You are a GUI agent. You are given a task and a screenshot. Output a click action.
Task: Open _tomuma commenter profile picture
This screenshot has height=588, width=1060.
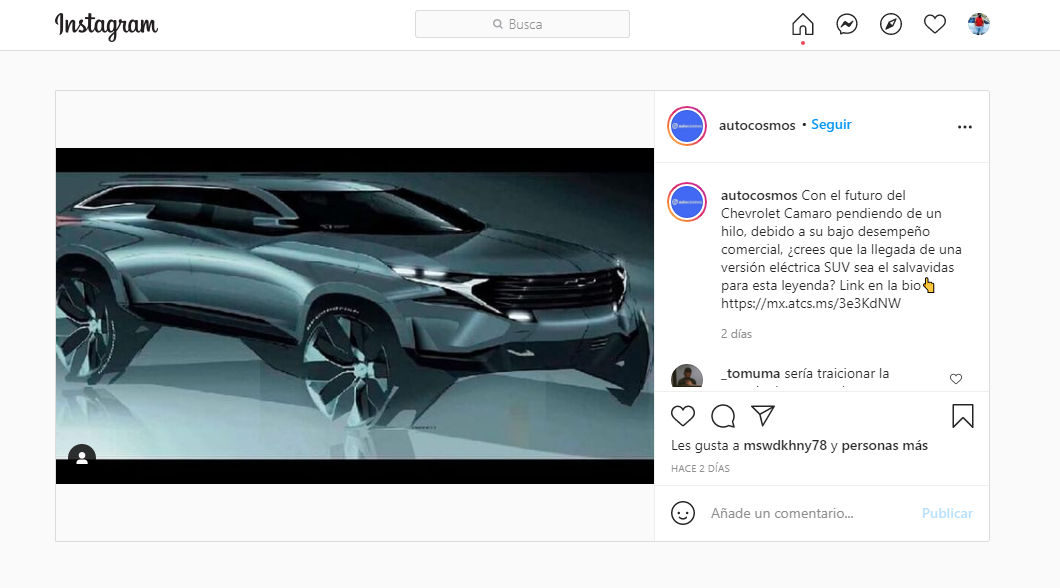pos(687,376)
